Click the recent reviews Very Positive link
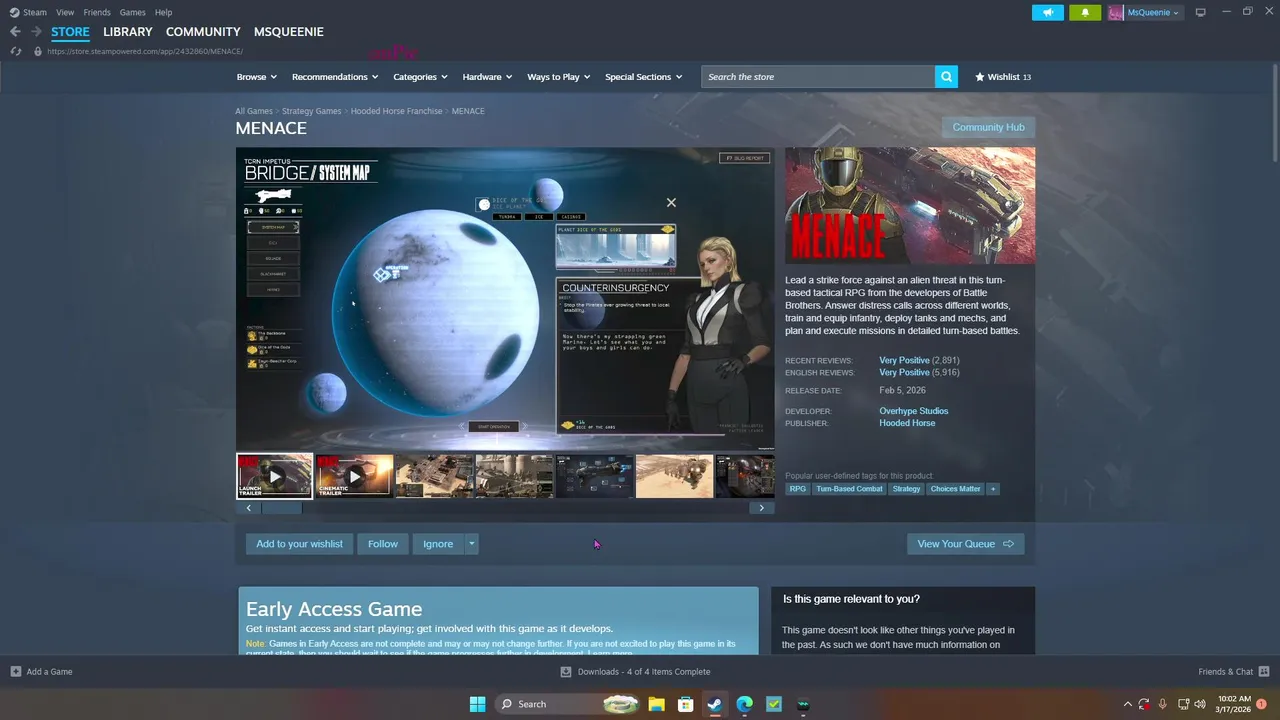Screen dimensions: 1280x720 (904, 360)
